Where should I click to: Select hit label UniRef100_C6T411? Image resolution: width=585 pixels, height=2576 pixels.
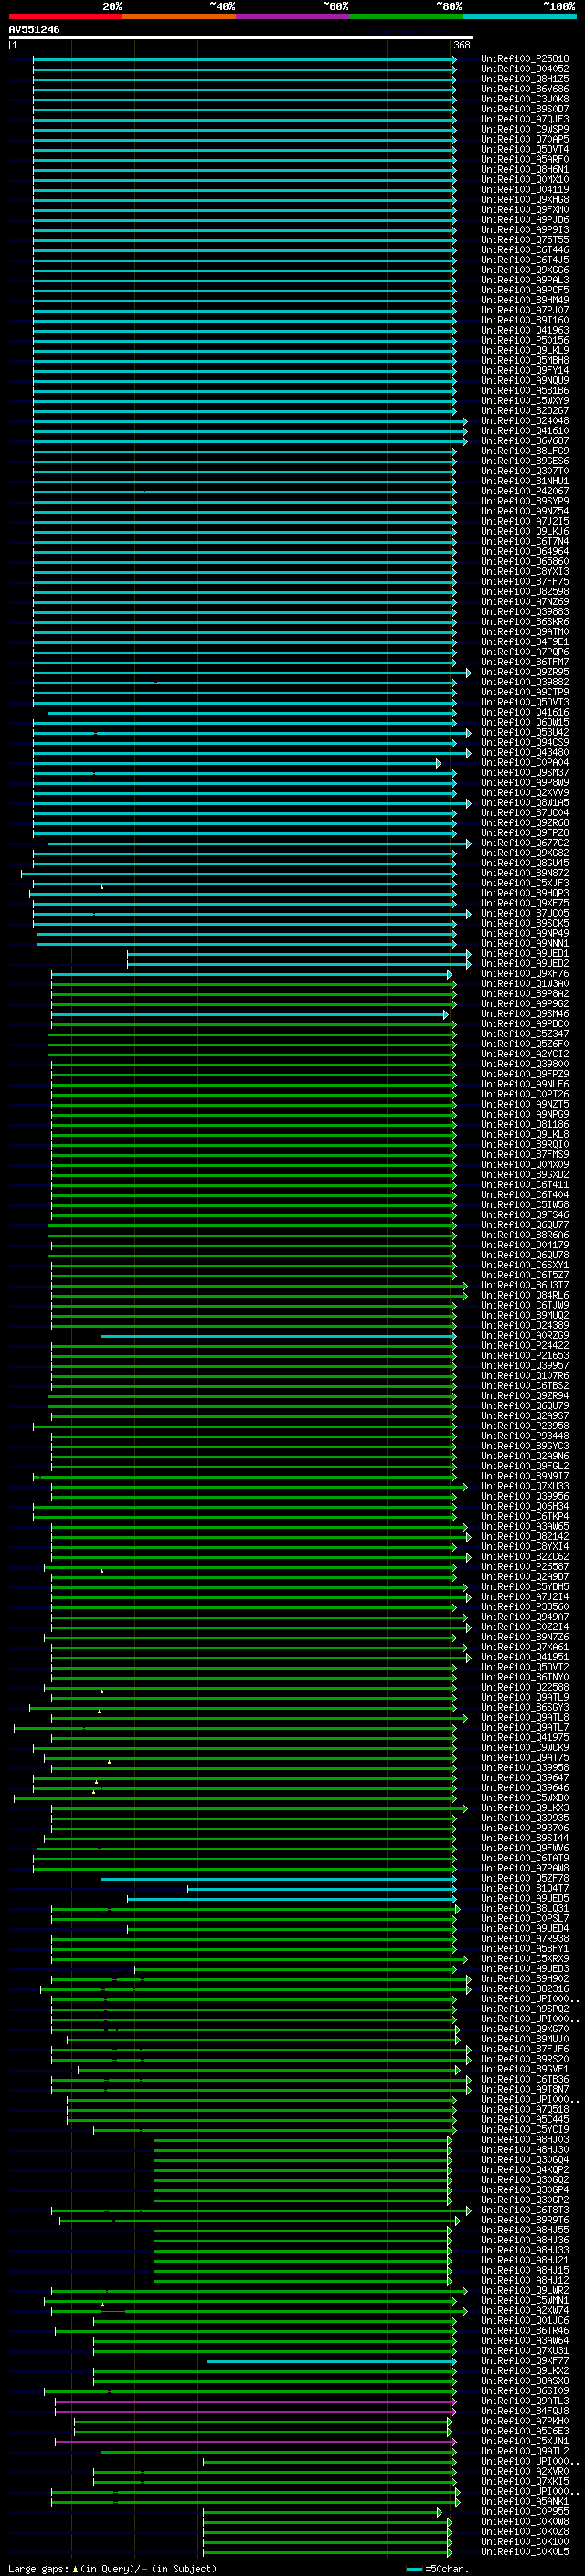pos(525,1184)
